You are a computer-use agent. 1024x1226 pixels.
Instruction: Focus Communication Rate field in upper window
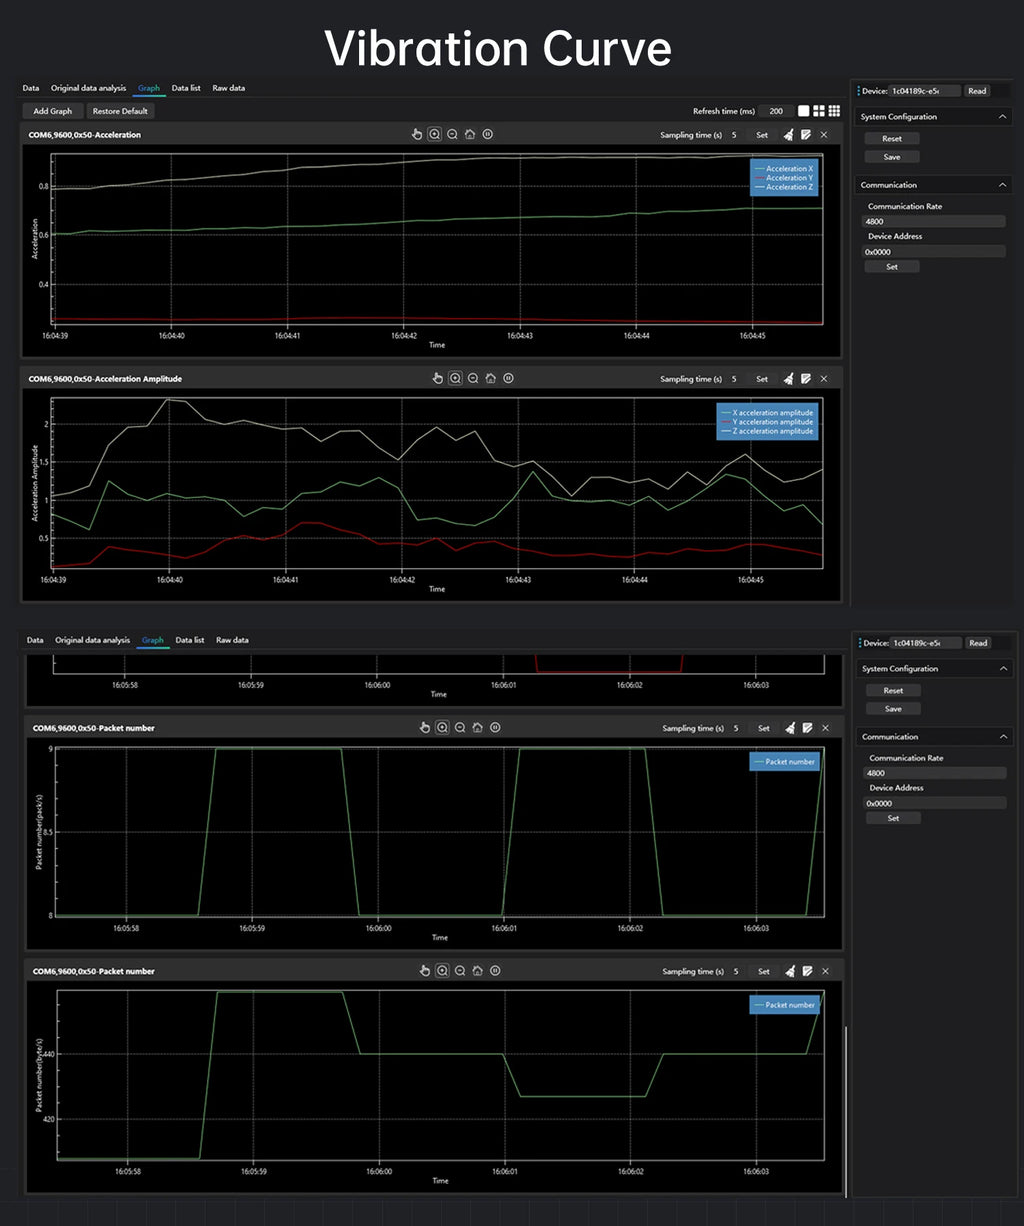(x=933, y=221)
